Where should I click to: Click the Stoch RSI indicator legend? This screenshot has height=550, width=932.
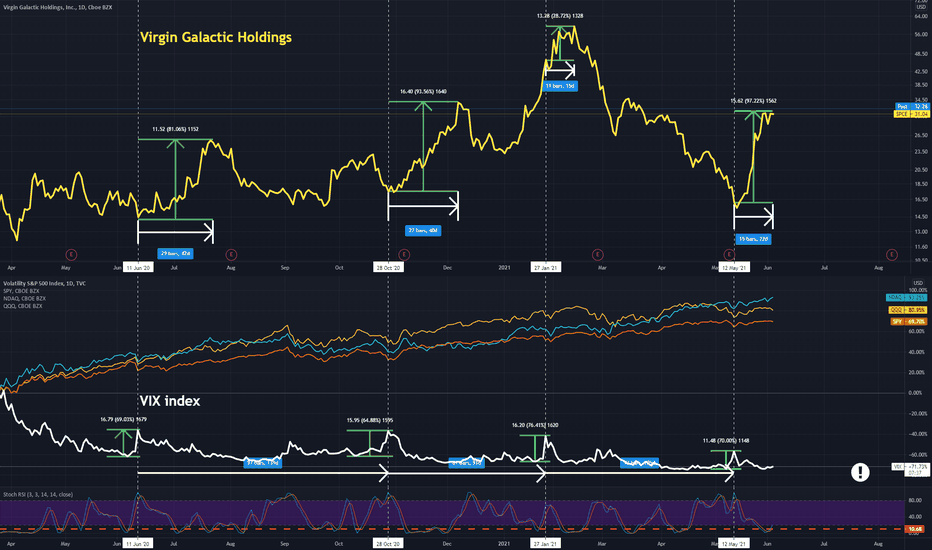(38, 494)
